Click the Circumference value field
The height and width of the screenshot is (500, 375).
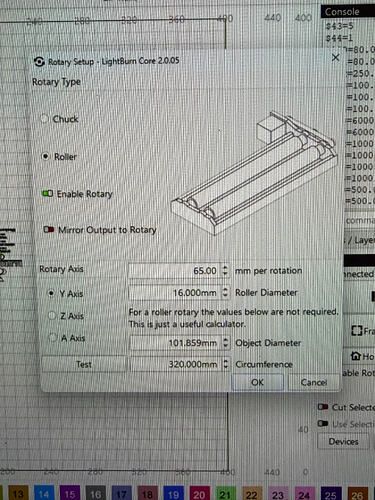click(x=175, y=364)
